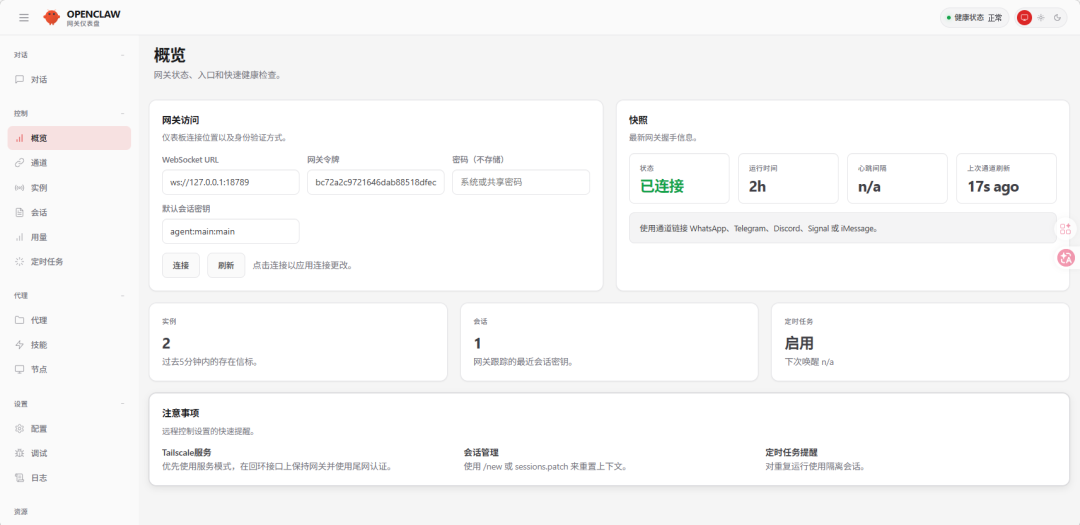1080x525 pixels.
Task: Open 调试 debug bug icon
Action: (20, 453)
